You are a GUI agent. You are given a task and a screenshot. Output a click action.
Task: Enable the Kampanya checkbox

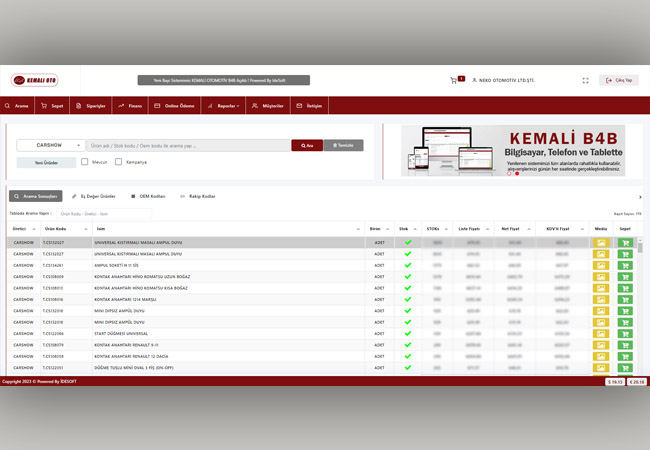(119, 162)
